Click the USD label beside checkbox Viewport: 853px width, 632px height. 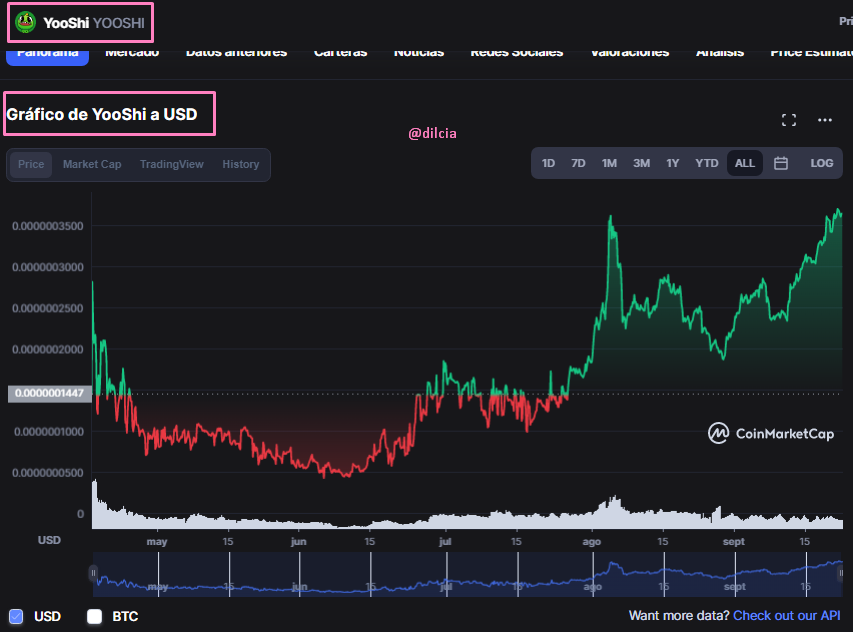pos(47,616)
